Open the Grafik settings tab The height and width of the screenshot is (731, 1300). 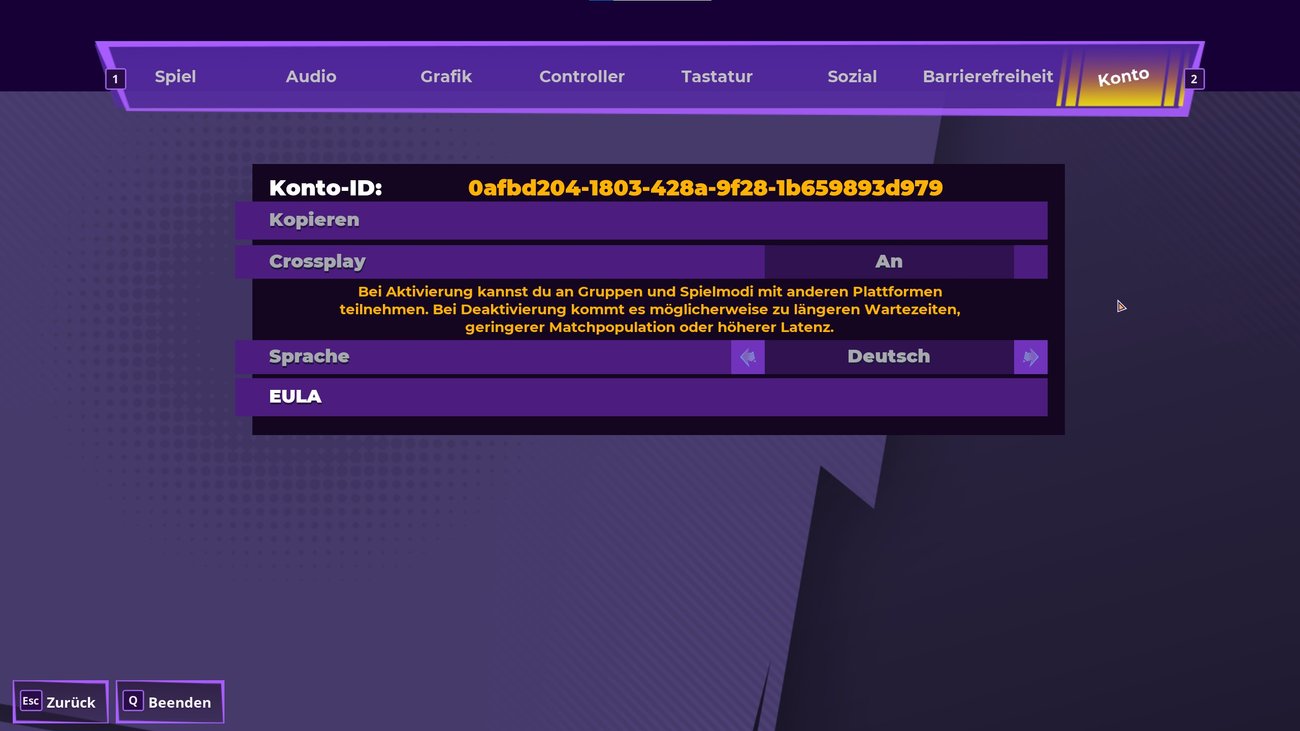pyautogui.click(x=446, y=76)
